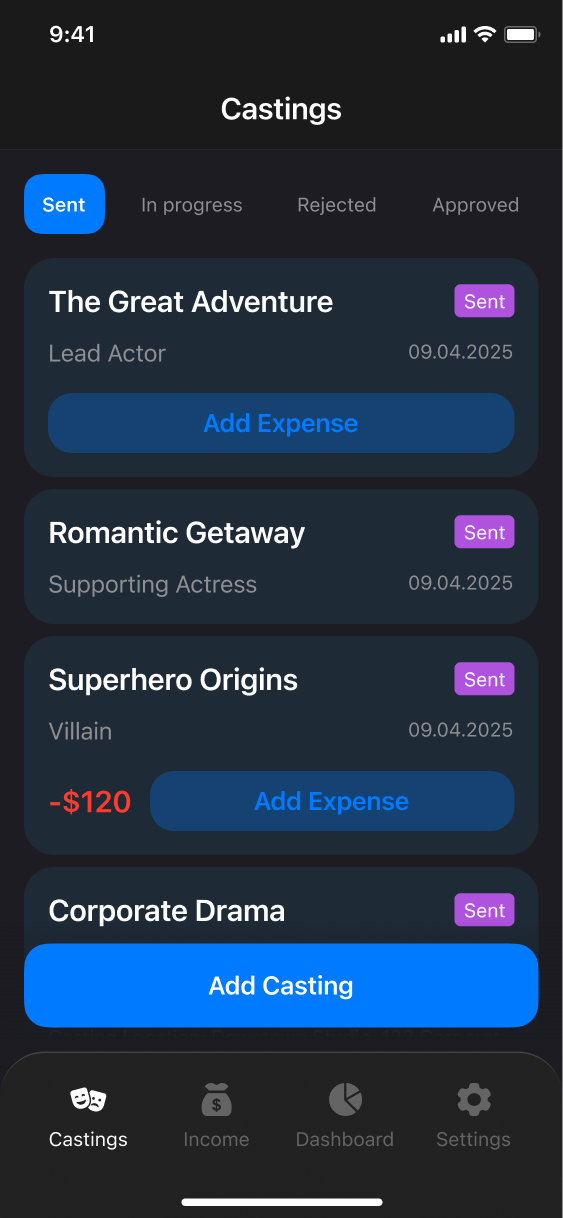This screenshot has width=563, height=1218.
Task: Tap the Sent badge on Superhero Origins
Action: (x=485, y=680)
